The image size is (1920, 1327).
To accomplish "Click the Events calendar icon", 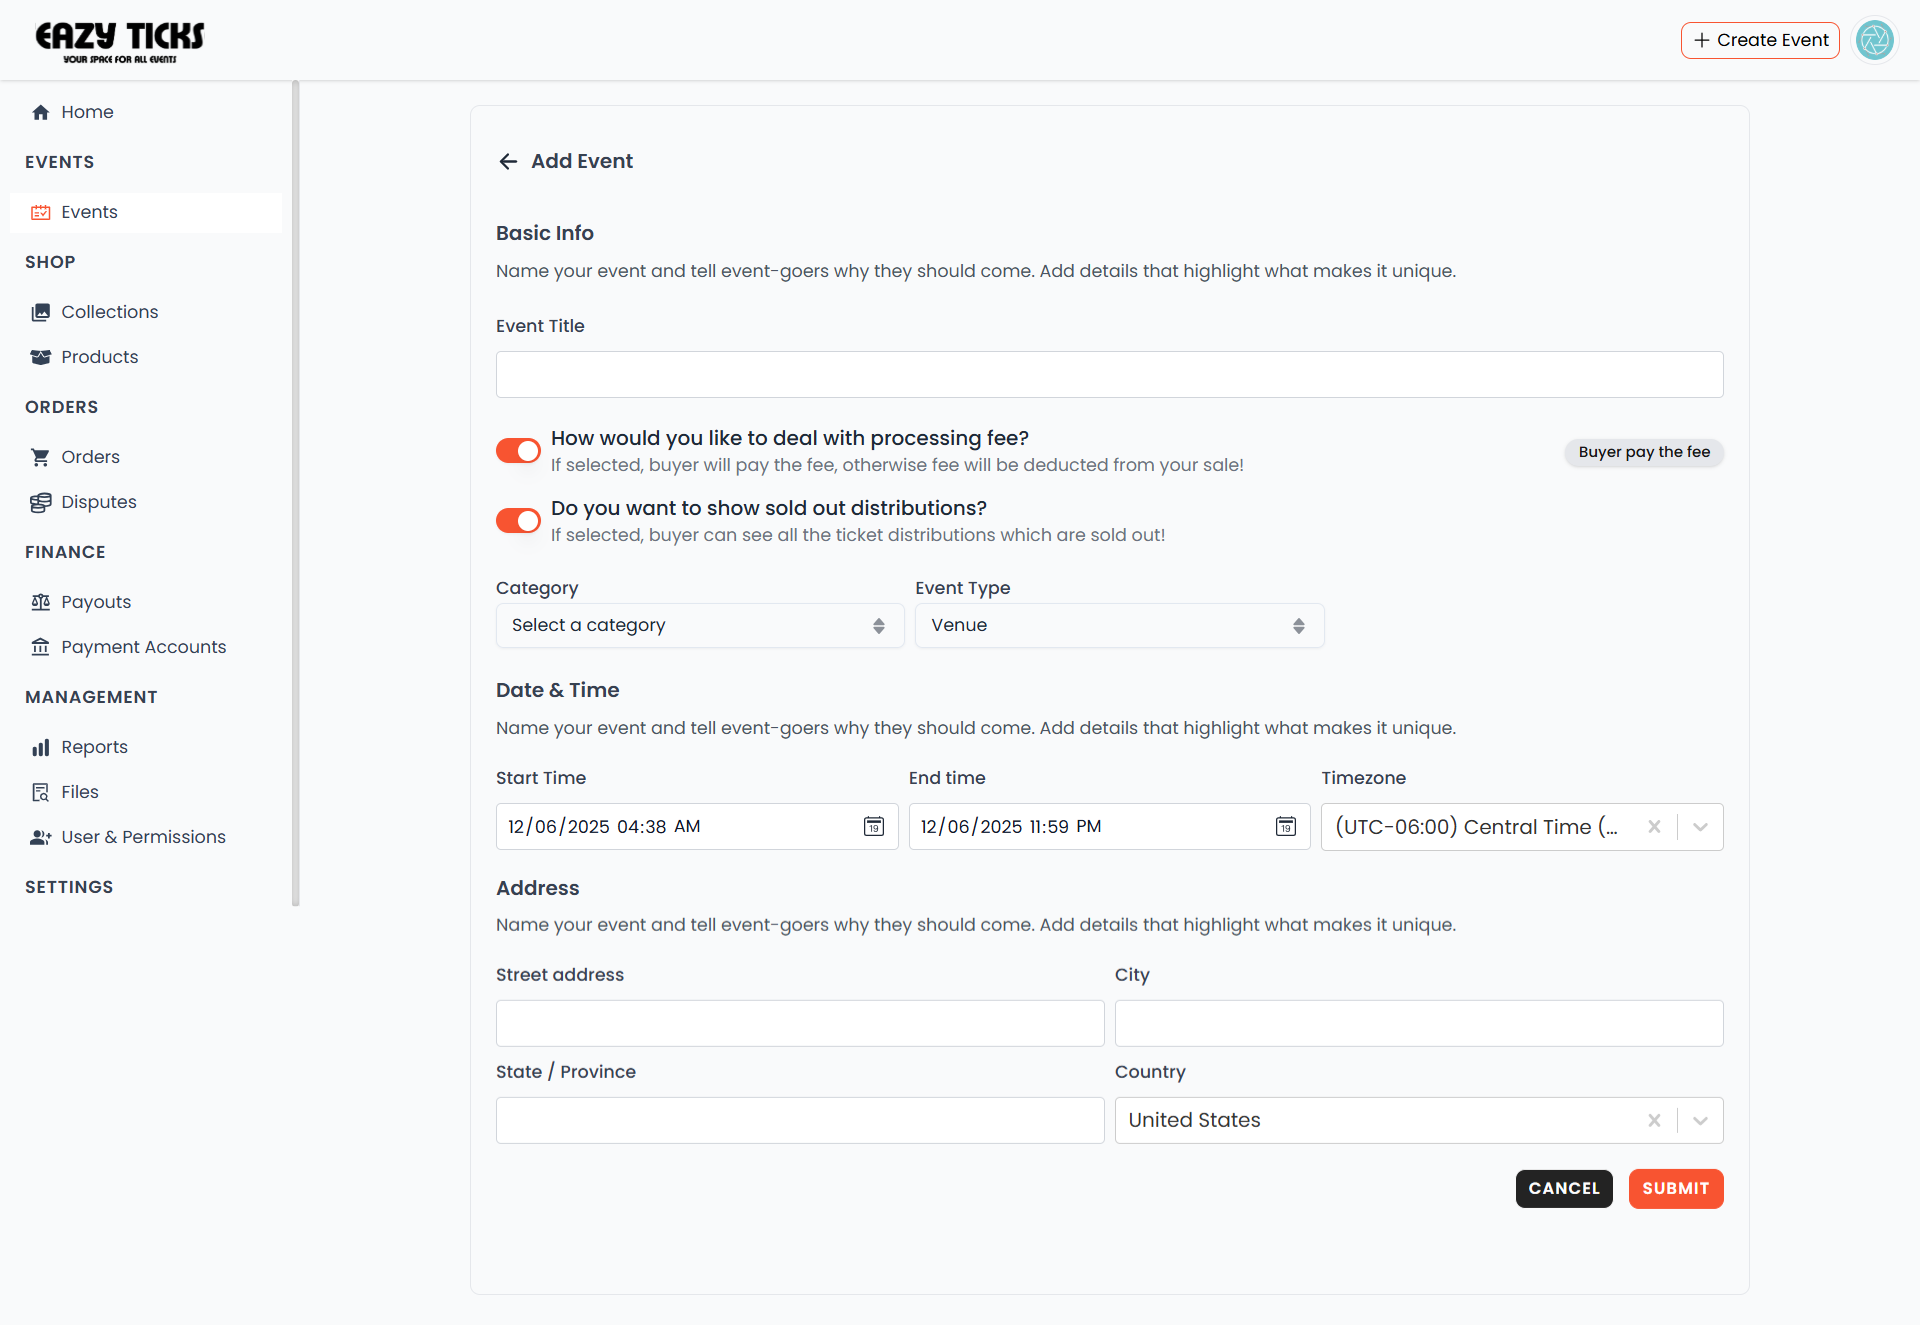I will [x=41, y=211].
